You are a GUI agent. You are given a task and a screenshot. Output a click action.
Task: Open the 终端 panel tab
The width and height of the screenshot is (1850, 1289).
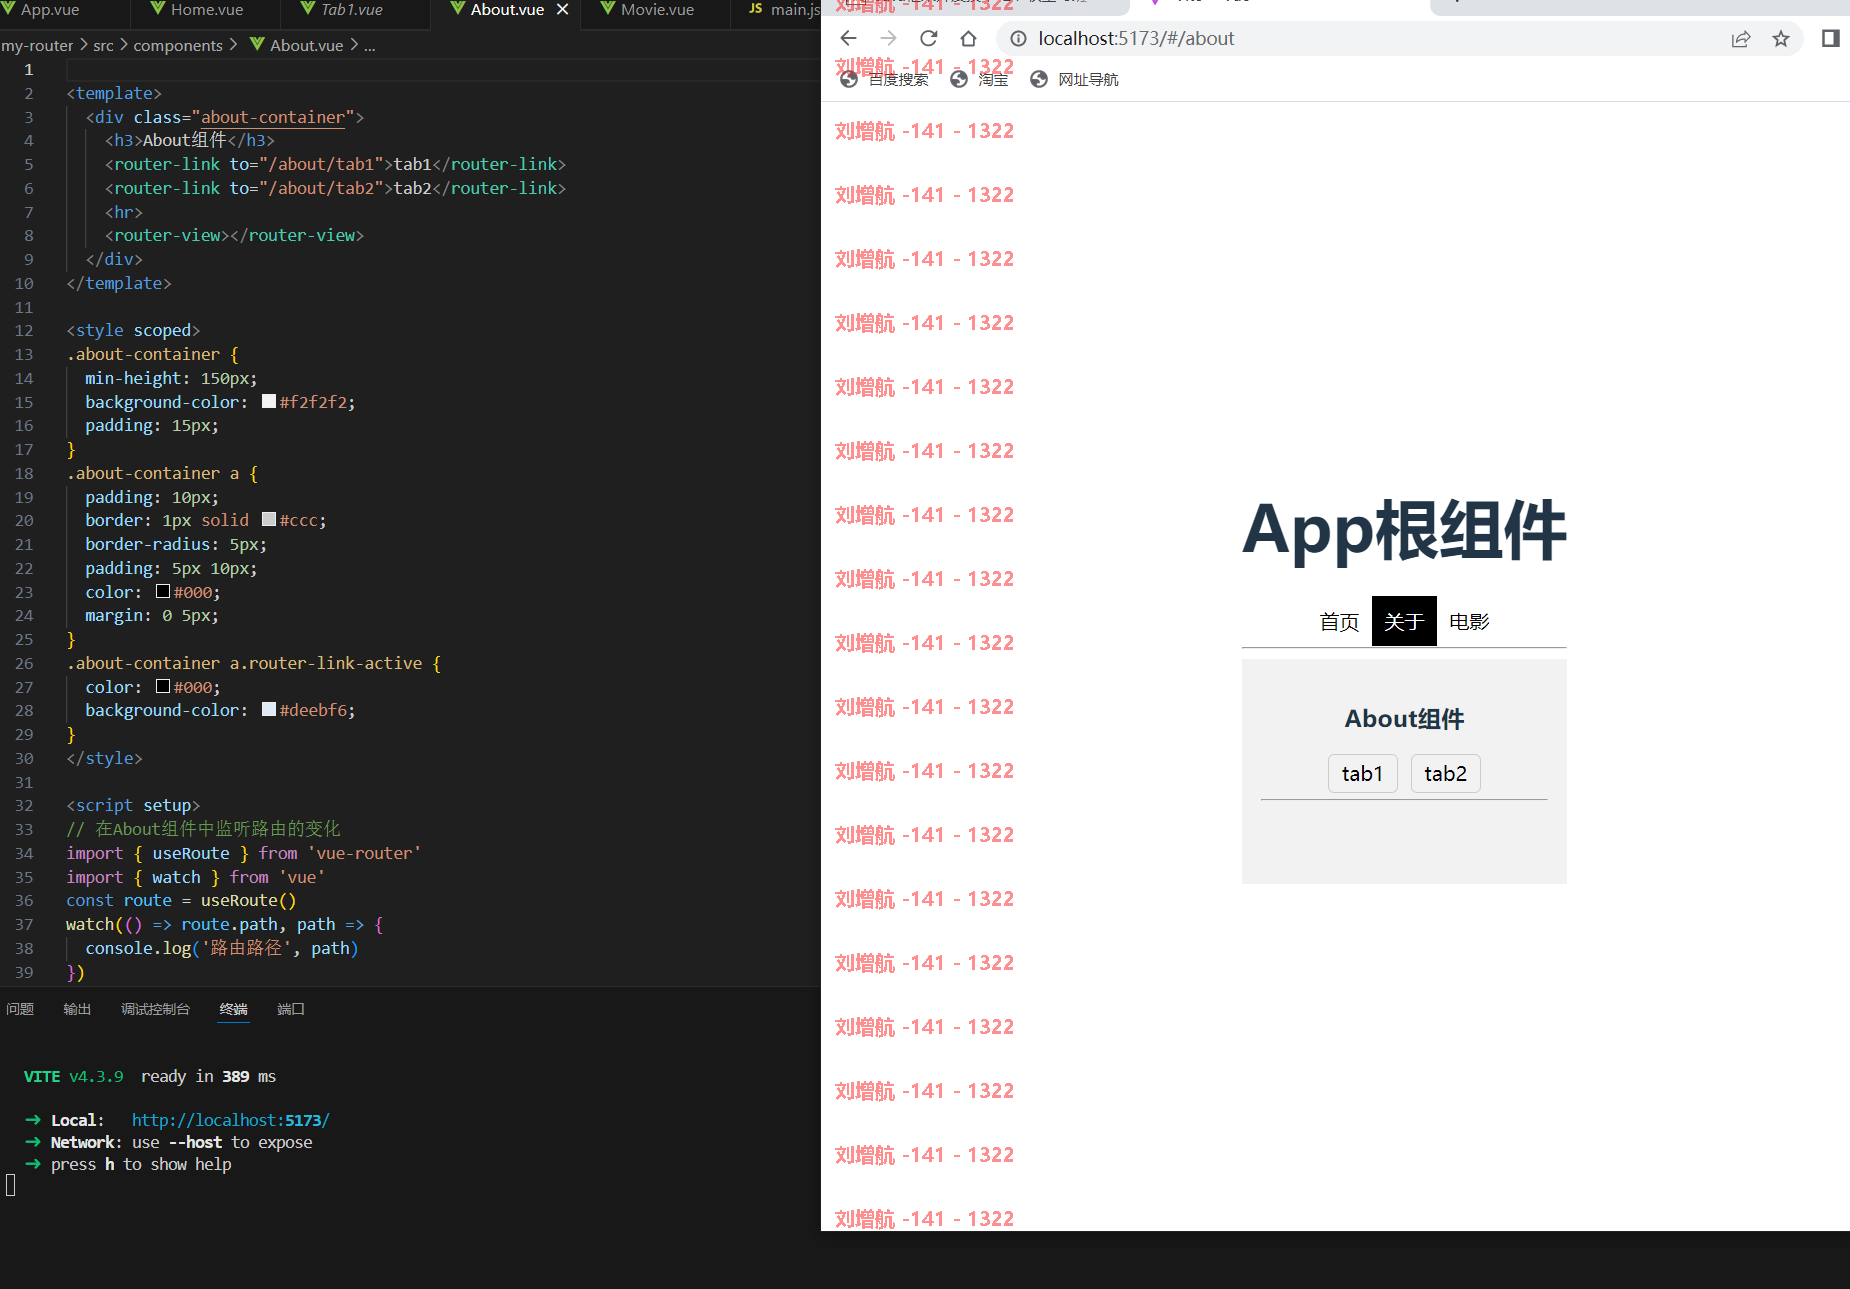[234, 1009]
